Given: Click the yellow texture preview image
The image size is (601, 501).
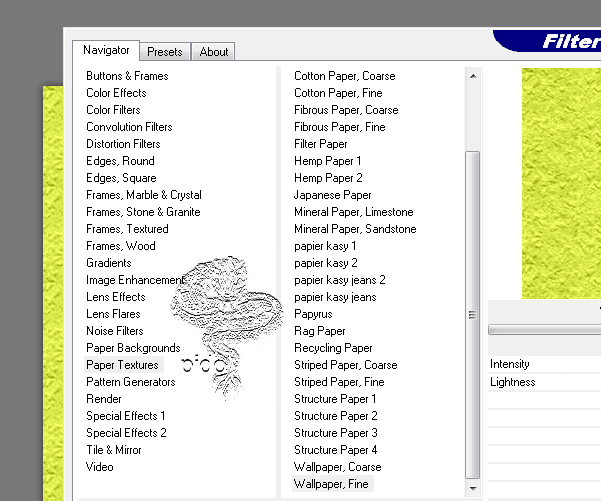Looking at the screenshot, I should coord(560,180).
